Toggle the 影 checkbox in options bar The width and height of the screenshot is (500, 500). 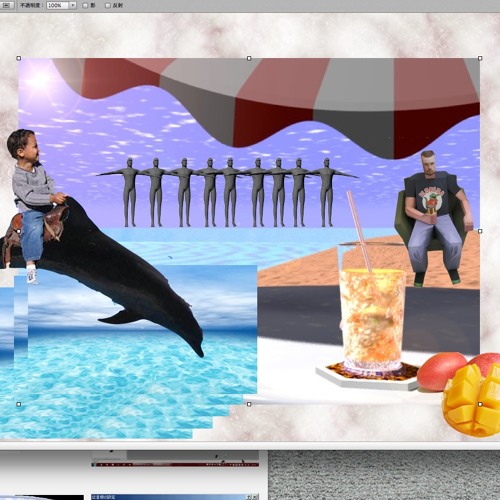pos(85,5)
